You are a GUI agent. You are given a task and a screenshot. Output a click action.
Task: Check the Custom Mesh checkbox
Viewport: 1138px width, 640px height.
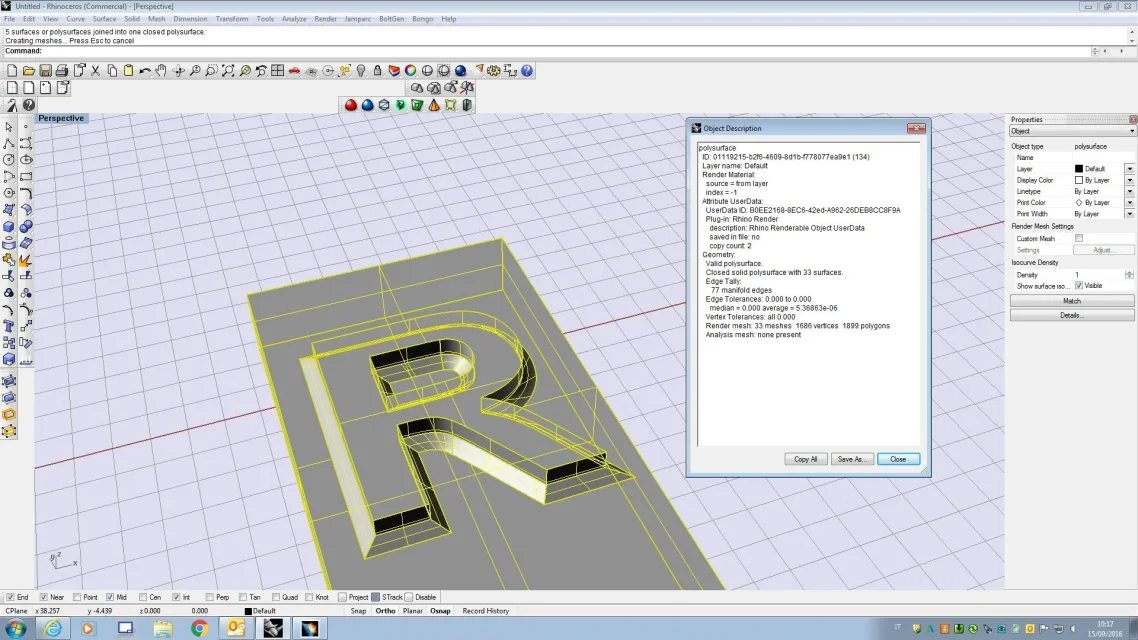pos(1079,238)
